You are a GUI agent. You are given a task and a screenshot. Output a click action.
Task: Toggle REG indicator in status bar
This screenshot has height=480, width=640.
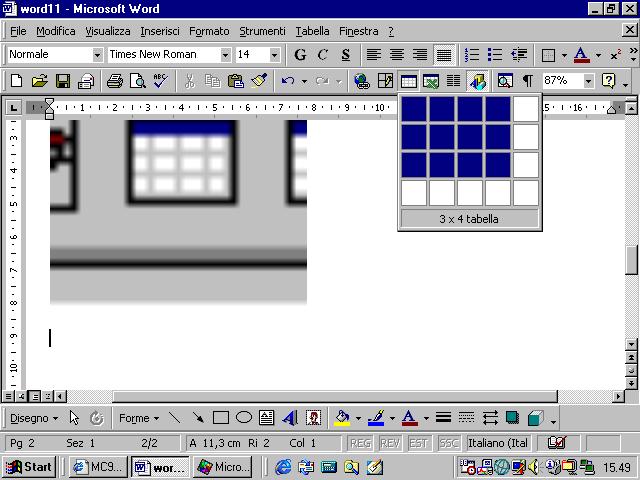360,443
